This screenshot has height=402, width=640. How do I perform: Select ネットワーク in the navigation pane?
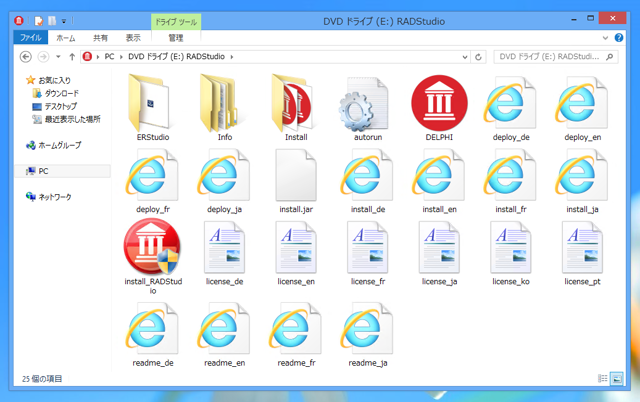click(48, 197)
